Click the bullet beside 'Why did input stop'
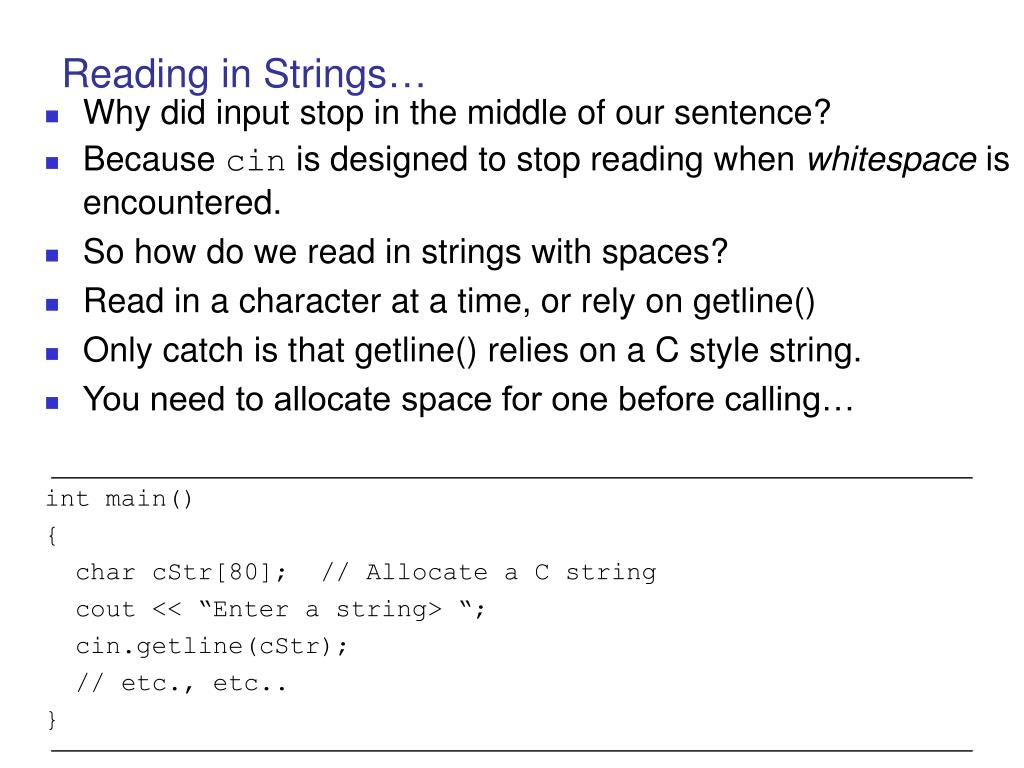The height and width of the screenshot is (768, 1024). 52,117
